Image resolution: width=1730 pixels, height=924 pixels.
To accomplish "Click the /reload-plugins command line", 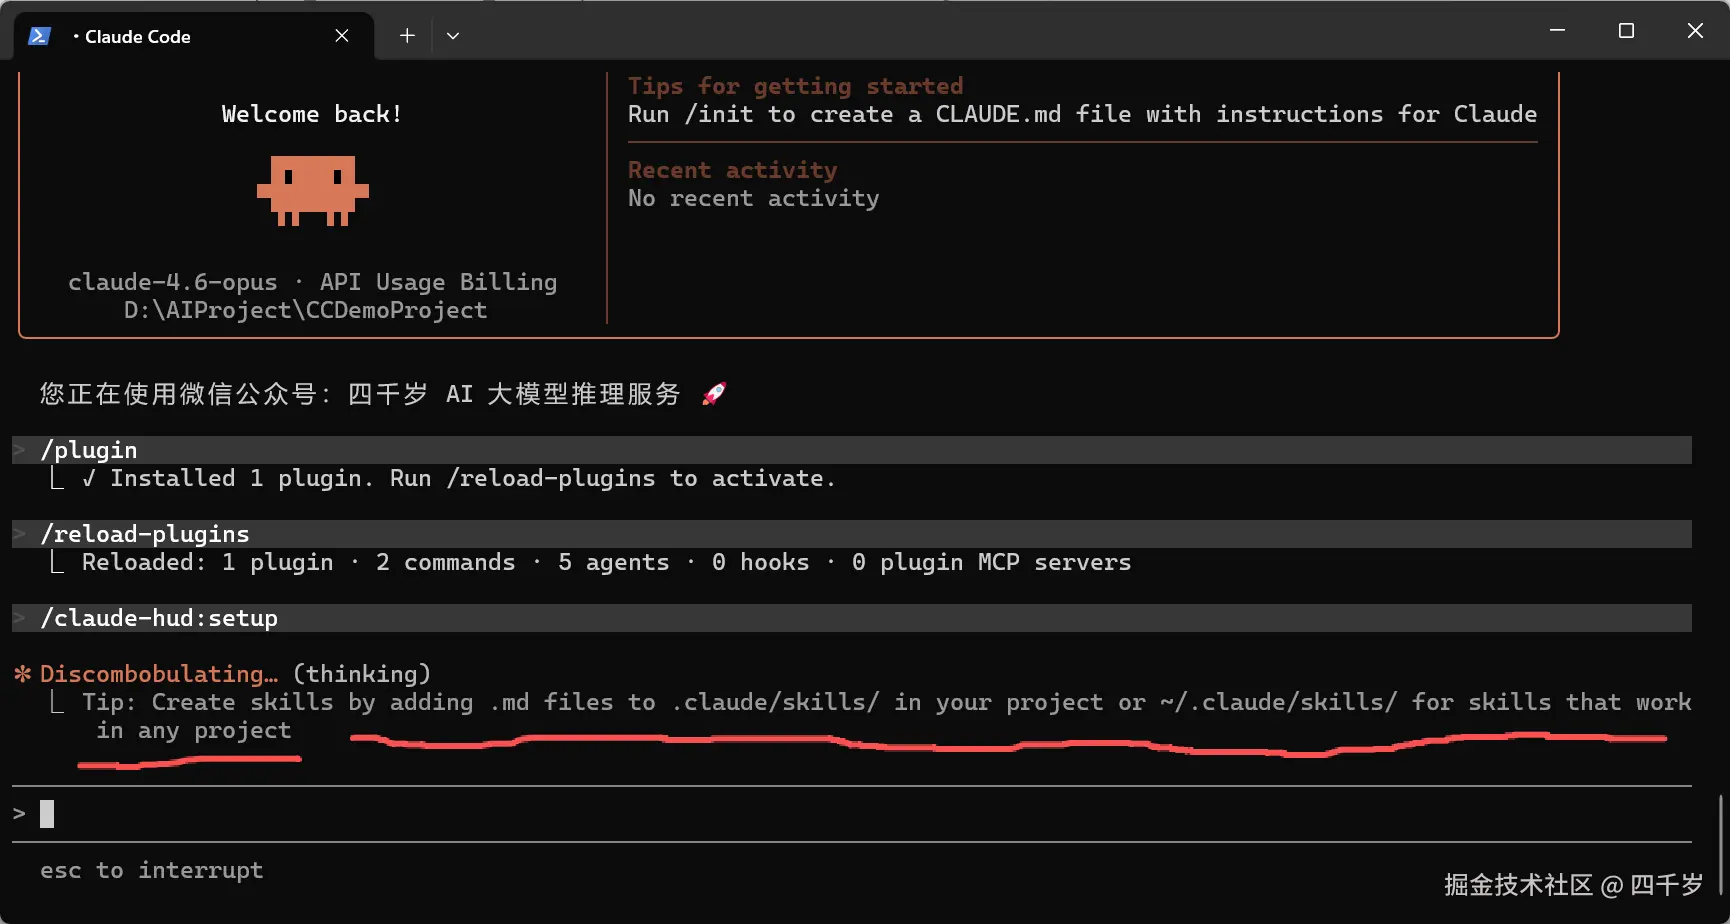I will [x=852, y=534].
